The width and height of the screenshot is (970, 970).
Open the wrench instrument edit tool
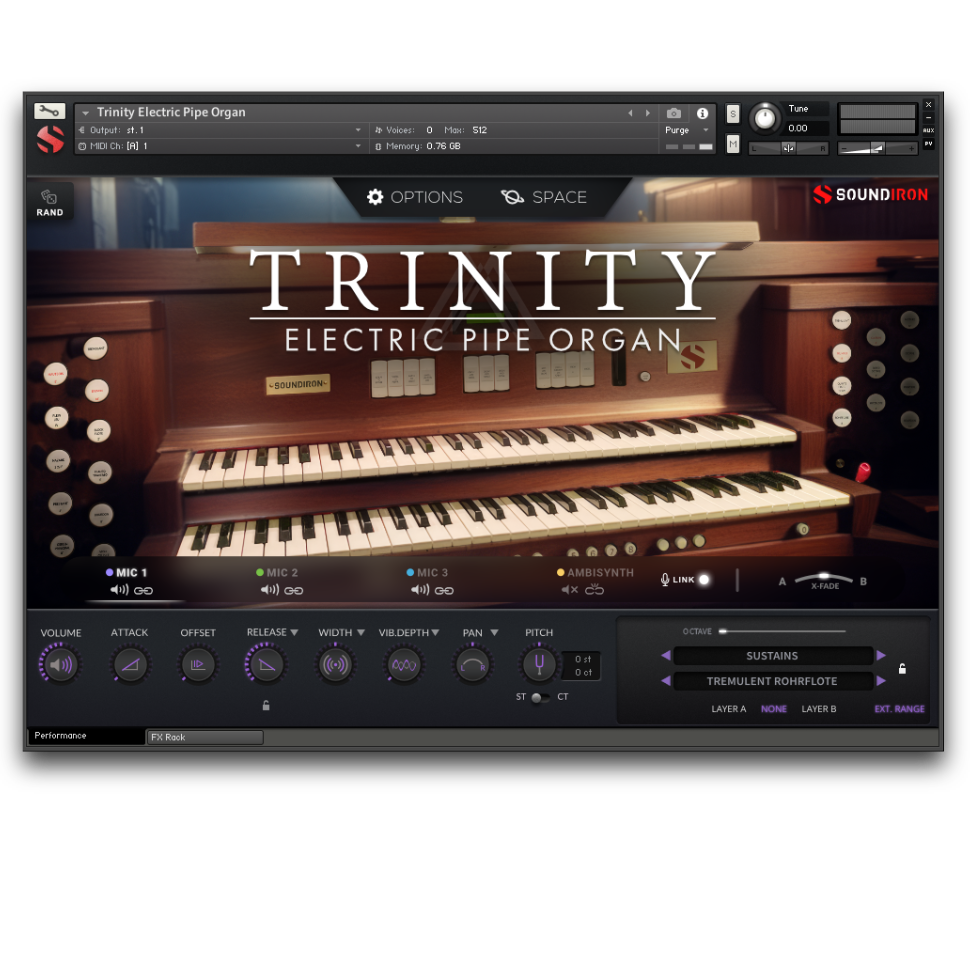pos(49,111)
